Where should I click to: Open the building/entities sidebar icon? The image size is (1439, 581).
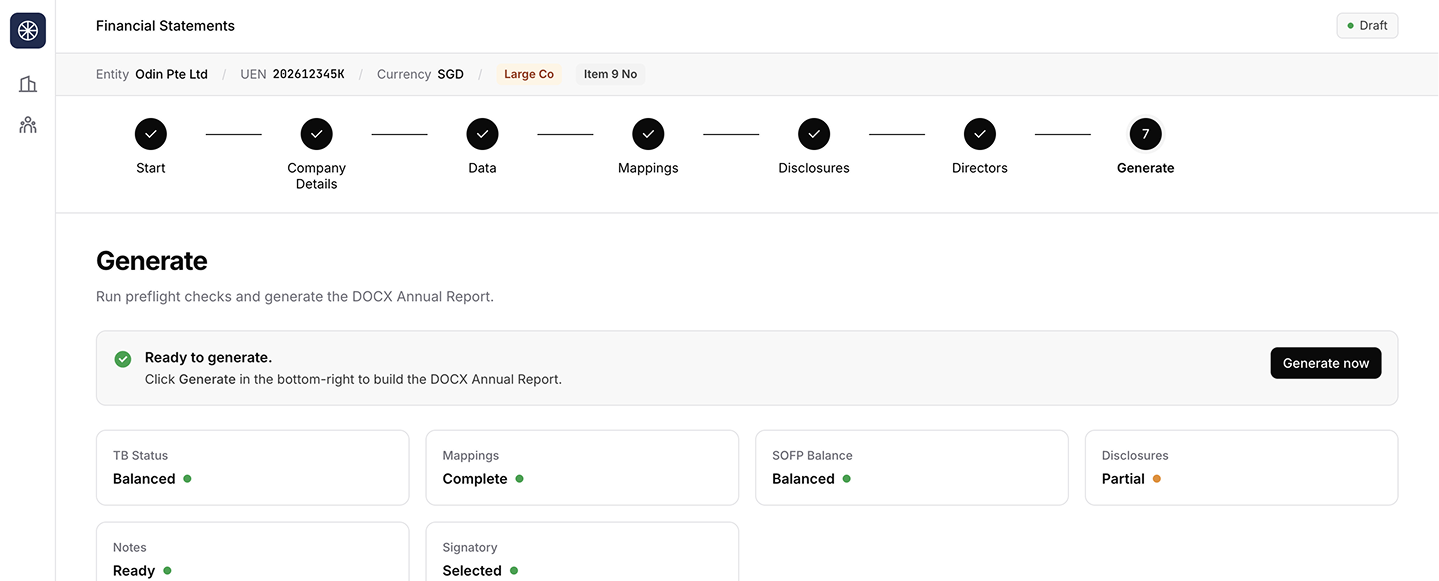point(28,84)
